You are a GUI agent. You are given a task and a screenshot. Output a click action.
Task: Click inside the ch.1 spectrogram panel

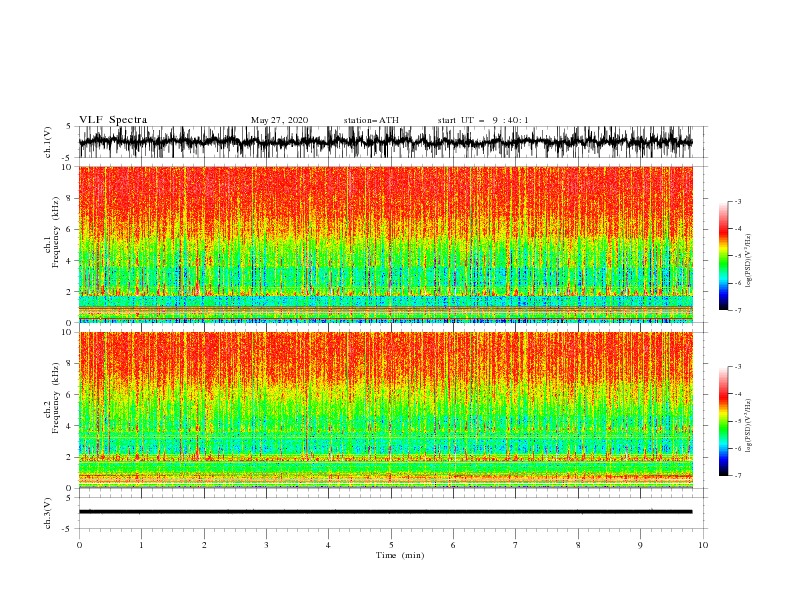(x=385, y=244)
